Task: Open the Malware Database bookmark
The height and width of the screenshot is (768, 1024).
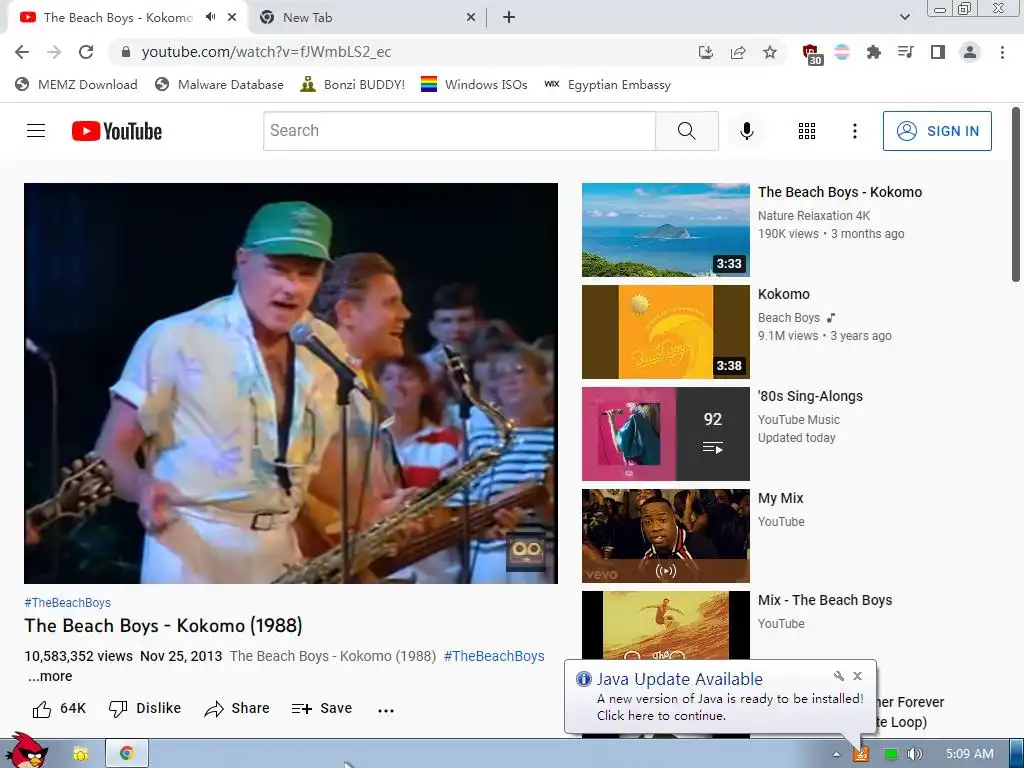Action: [219, 85]
